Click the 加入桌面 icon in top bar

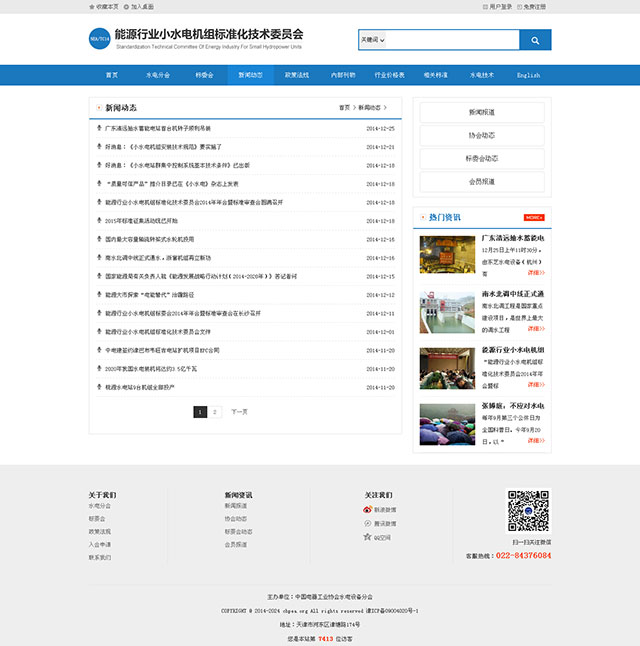point(127,6)
